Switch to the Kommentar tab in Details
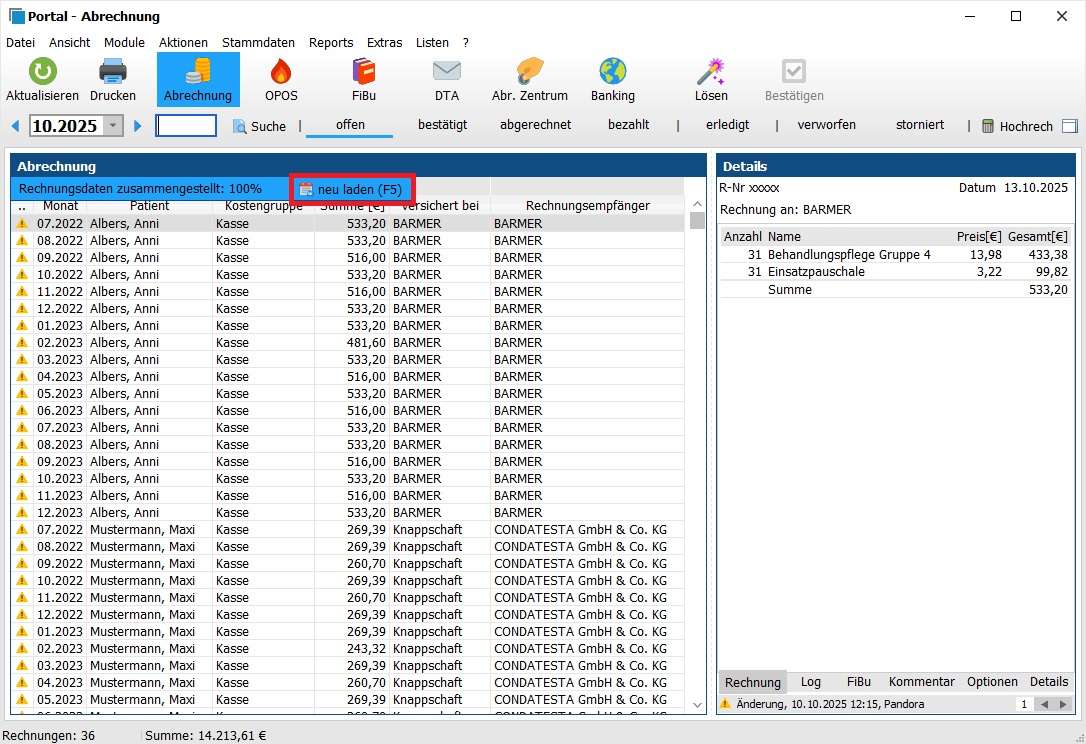This screenshot has width=1086, height=744. (921, 682)
